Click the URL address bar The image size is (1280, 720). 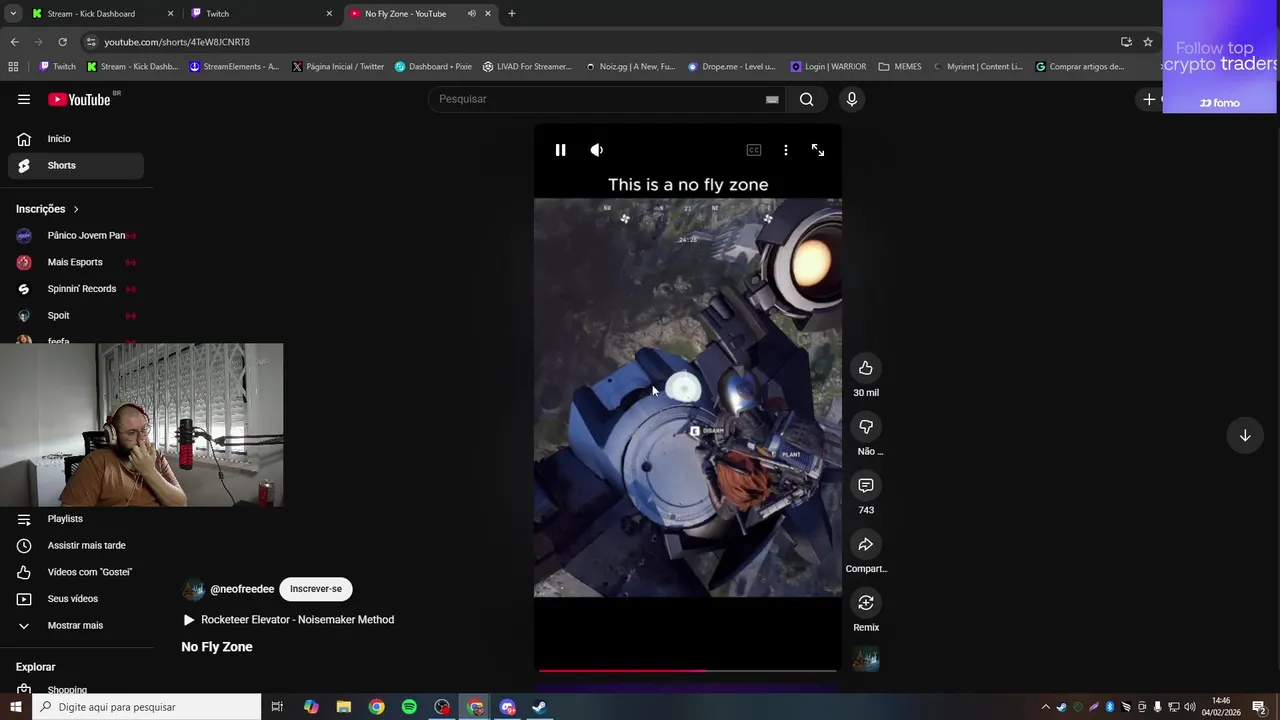tap(600, 42)
